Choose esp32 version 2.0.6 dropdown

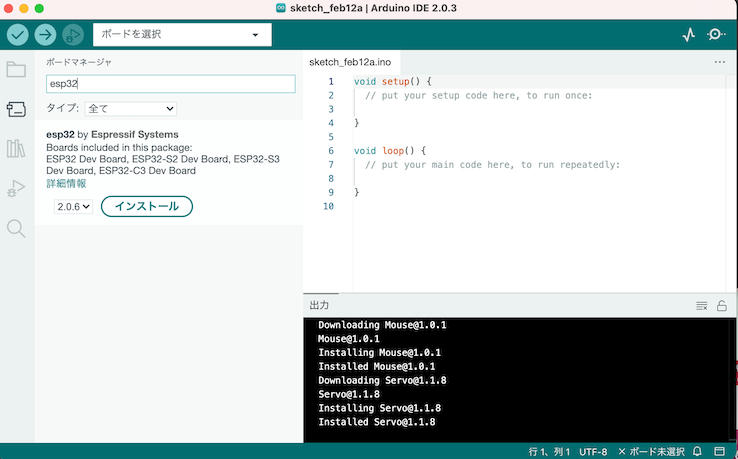[73, 207]
